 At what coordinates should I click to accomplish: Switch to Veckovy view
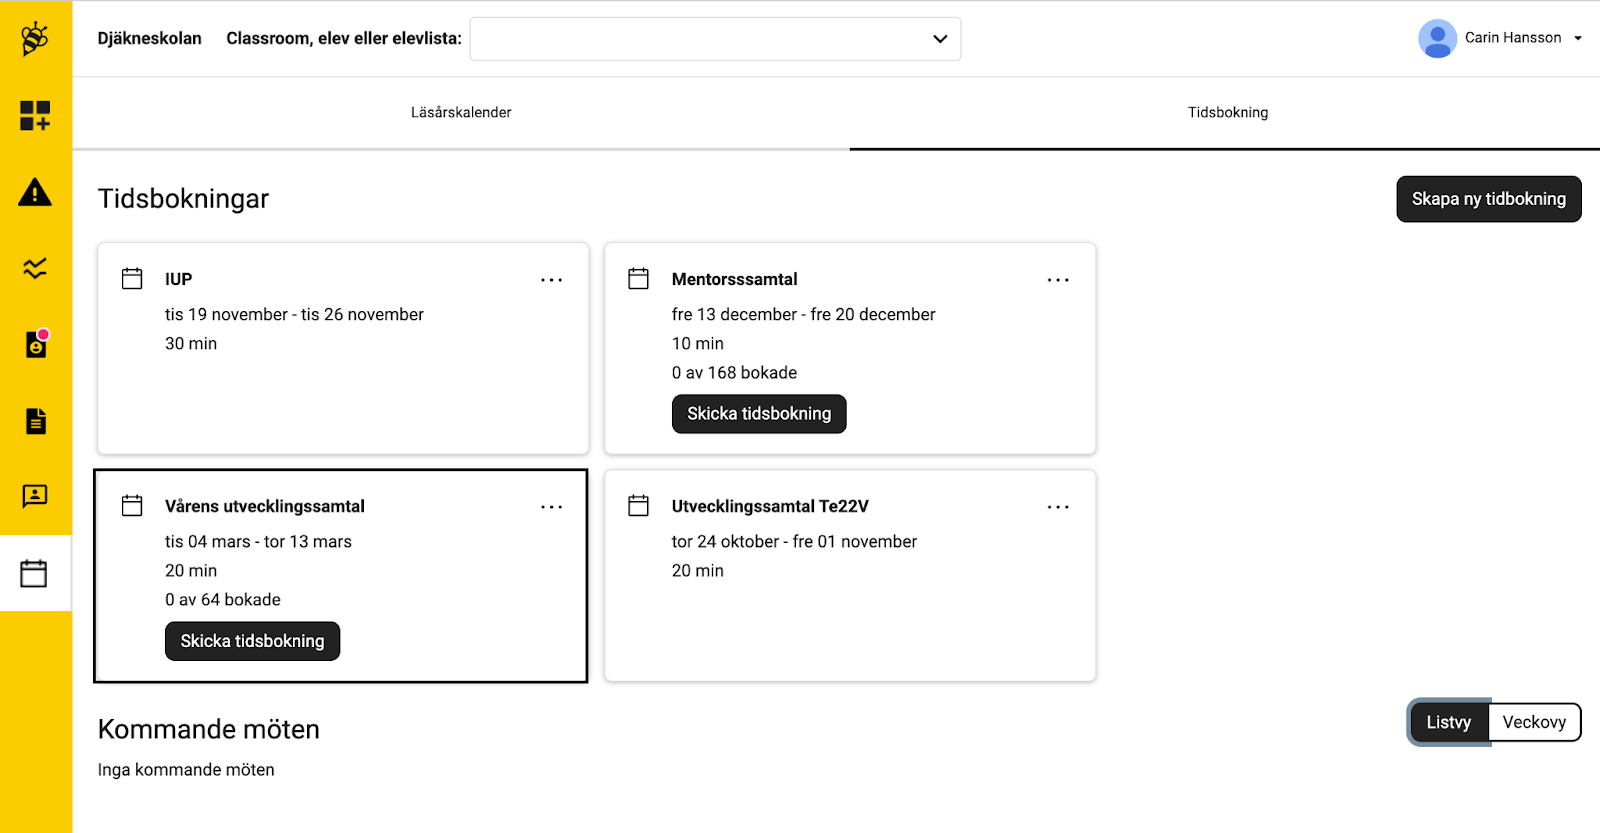coord(1534,722)
